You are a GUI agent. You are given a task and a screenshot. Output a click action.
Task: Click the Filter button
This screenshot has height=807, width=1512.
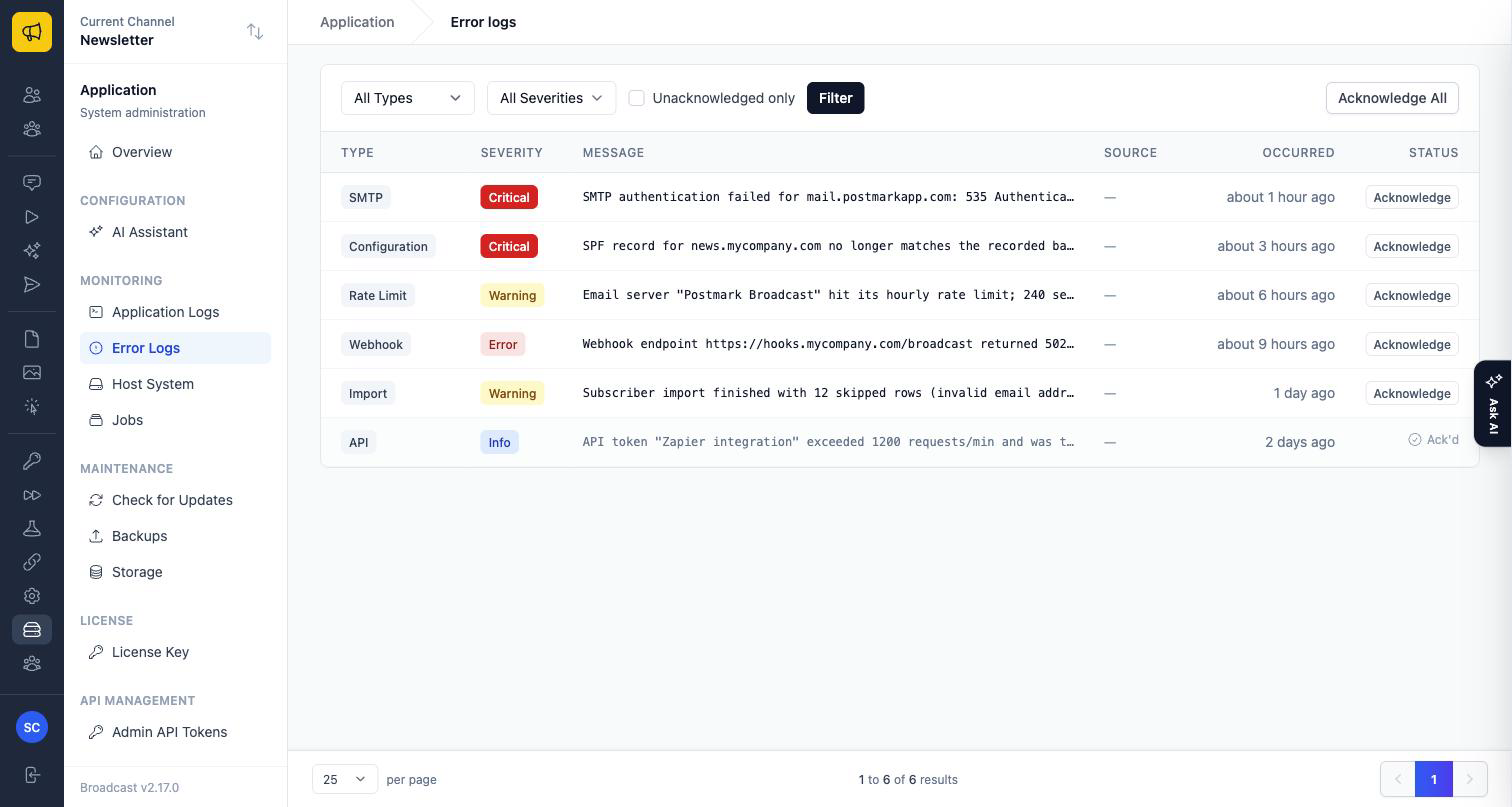click(x=835, y=98)
